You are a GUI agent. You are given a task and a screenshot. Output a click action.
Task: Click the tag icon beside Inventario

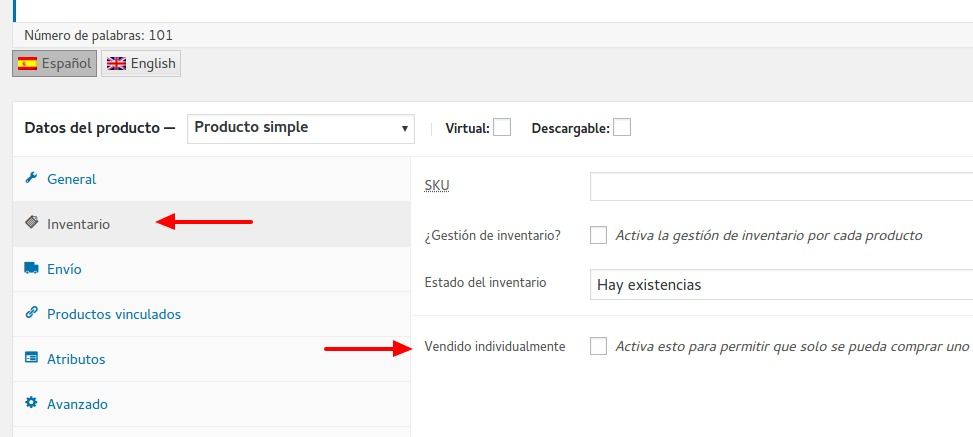[x=31, y=223]
